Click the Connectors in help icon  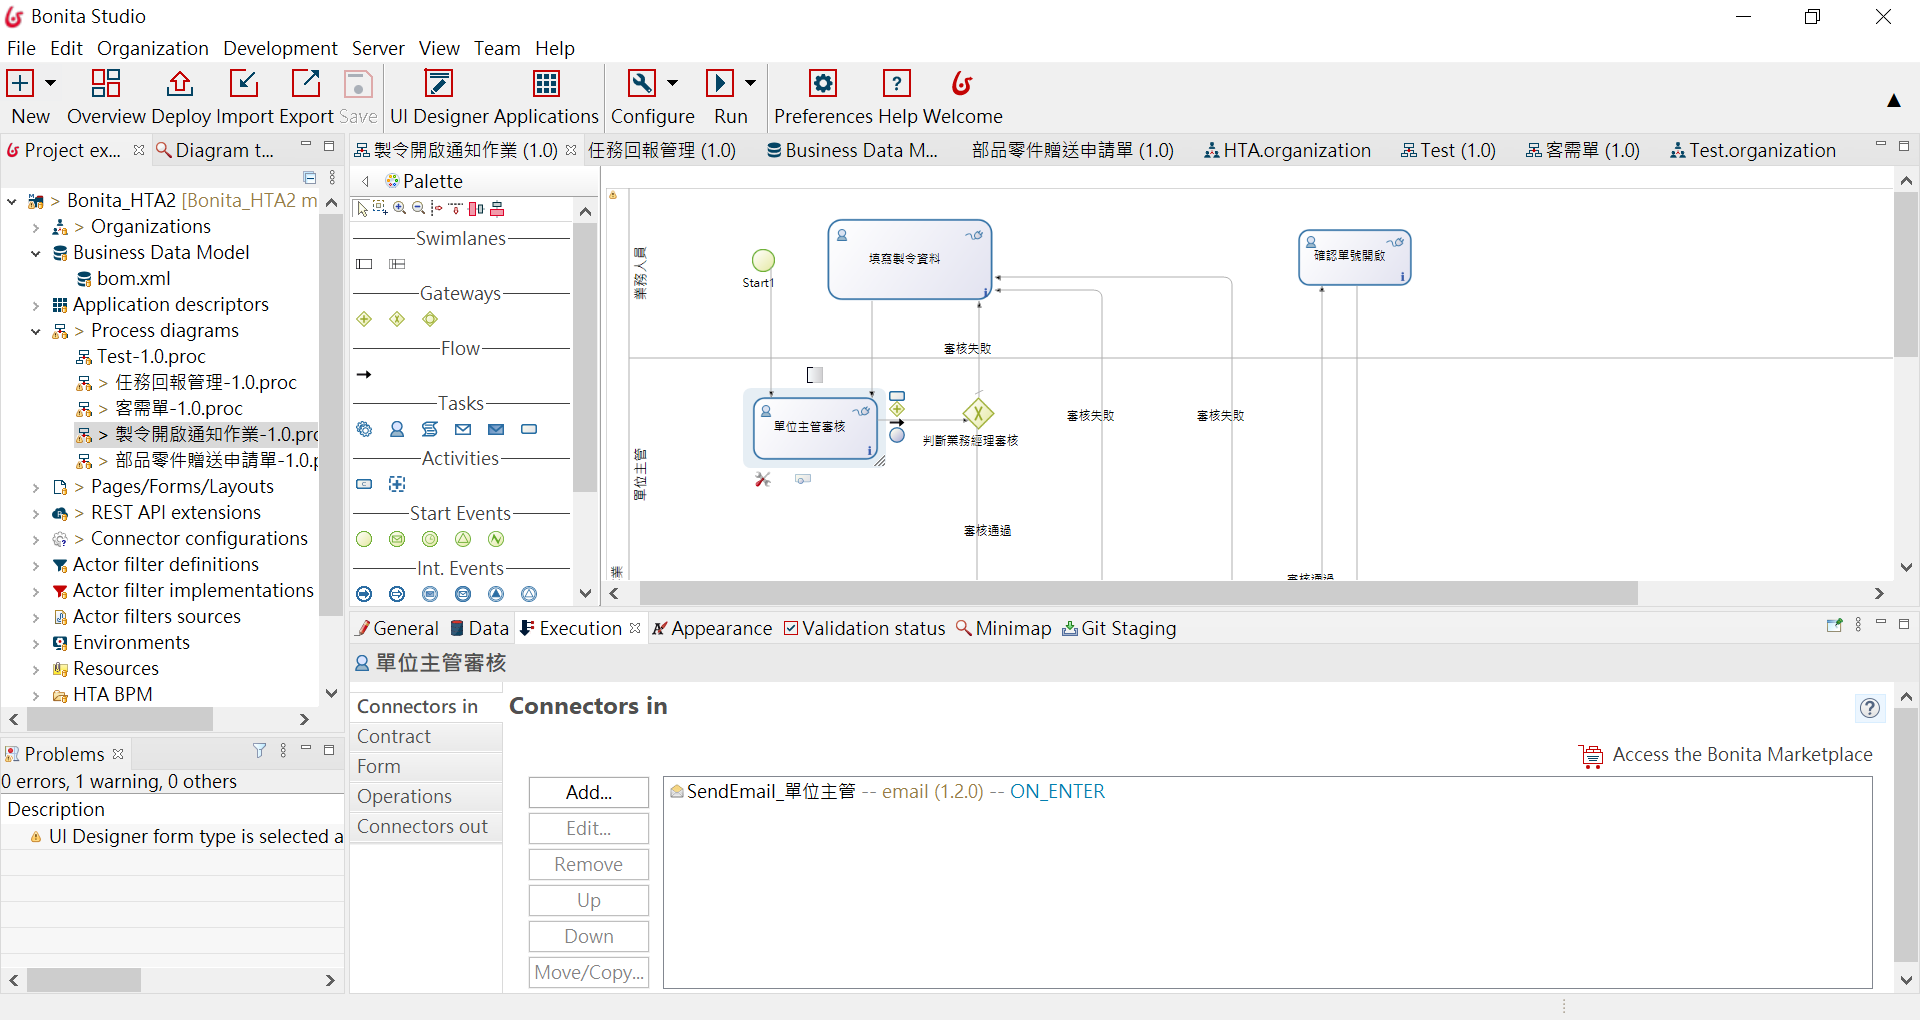point(1870,708)
